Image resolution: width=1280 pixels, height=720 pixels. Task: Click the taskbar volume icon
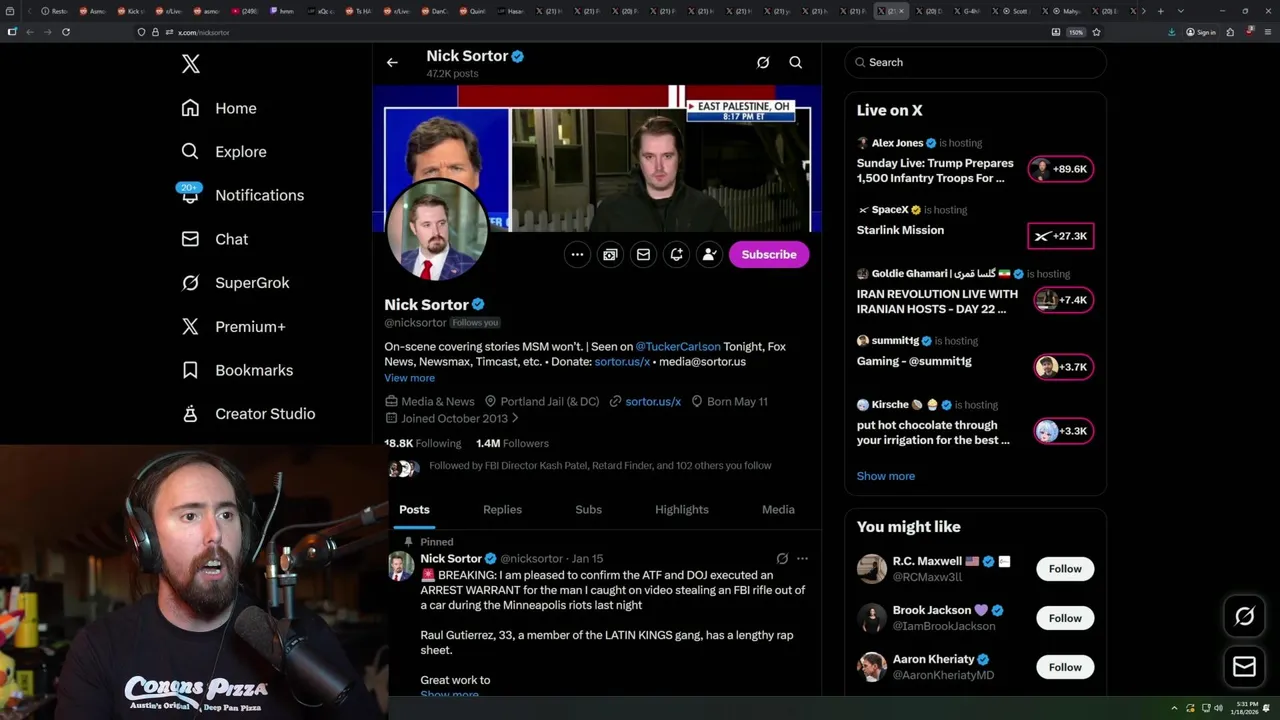(1218, 708)
